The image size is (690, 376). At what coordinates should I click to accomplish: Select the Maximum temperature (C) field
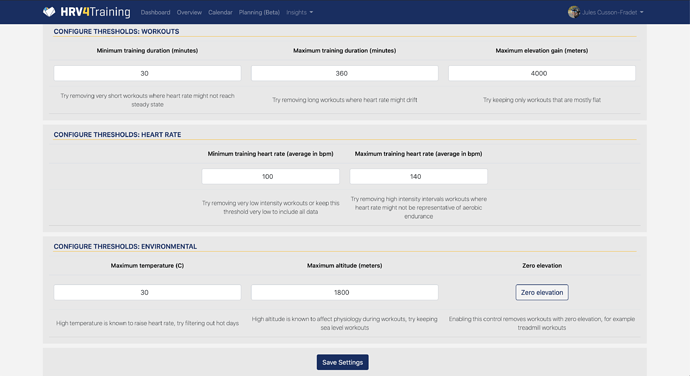coord(147,292)
